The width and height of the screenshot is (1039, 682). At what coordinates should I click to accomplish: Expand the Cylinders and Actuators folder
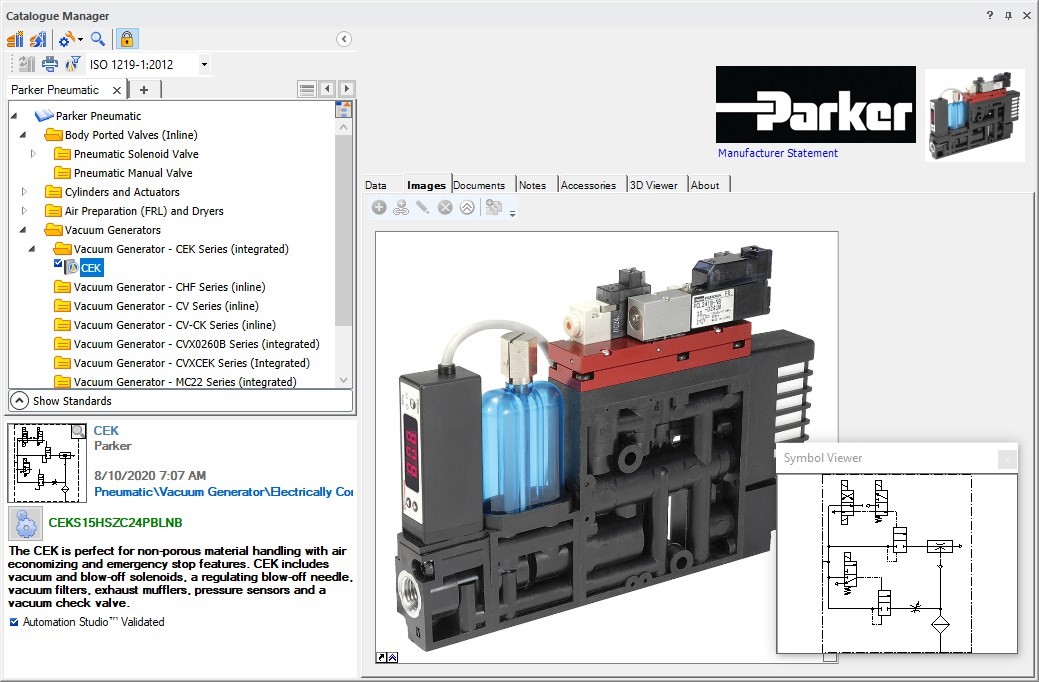pos(24,192)
